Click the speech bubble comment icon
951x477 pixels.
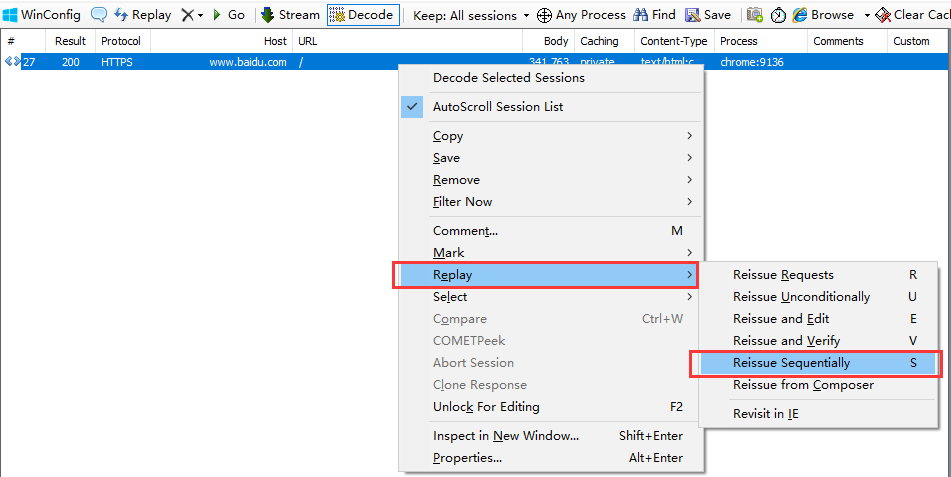99,15
